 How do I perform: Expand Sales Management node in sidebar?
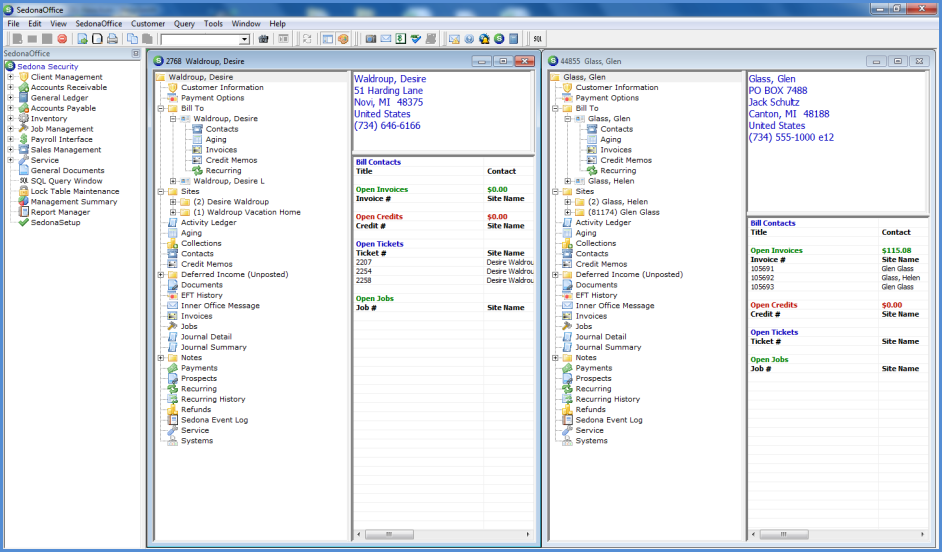pos(10,150)
